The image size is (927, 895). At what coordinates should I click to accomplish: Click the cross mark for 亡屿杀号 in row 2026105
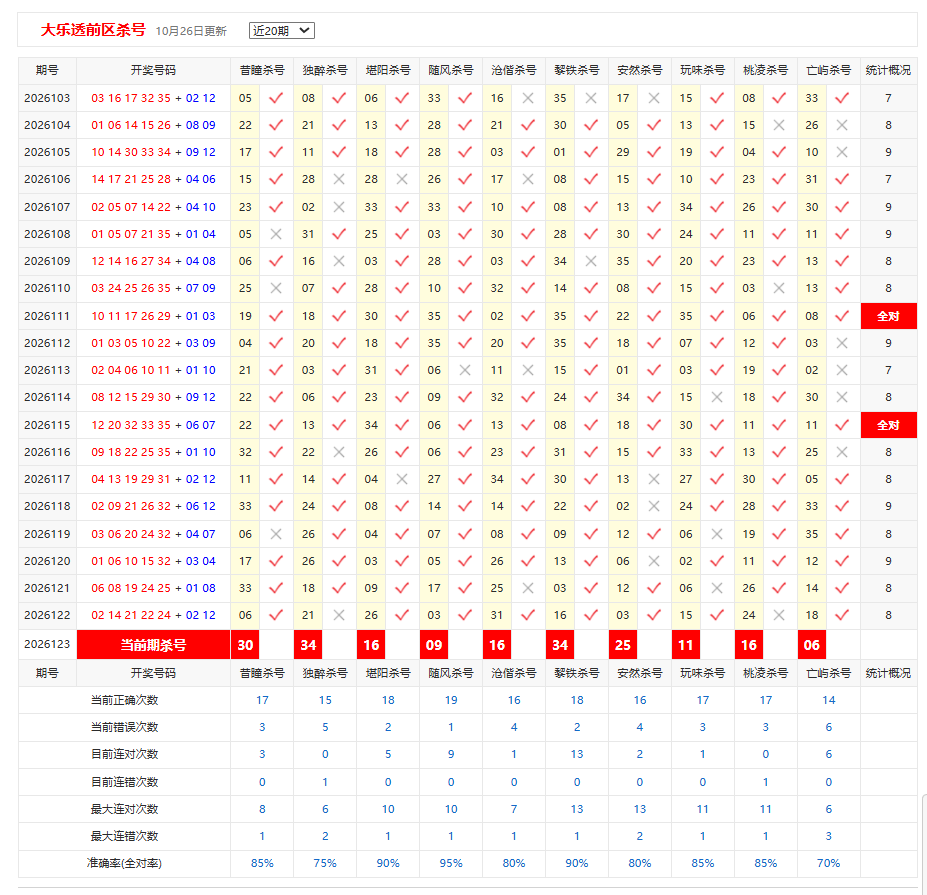pos(842,153)
